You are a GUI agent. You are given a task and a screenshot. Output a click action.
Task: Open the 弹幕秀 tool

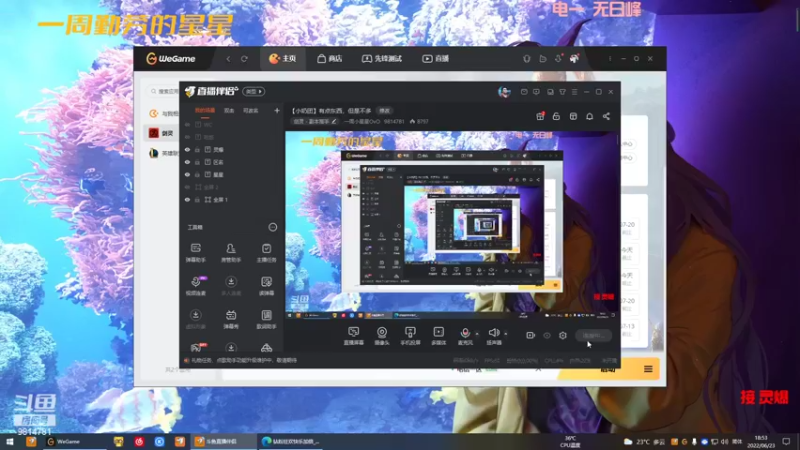pyautogui.click(x=231, y=319)
